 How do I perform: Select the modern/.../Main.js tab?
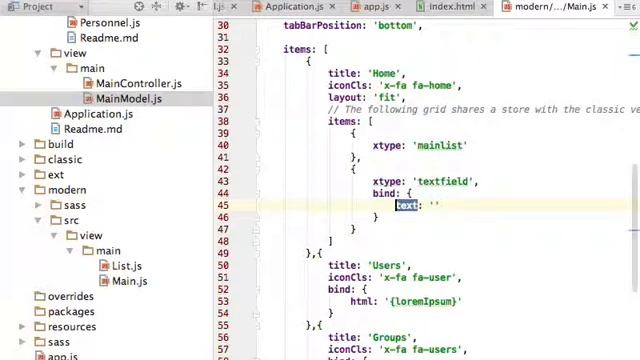coord(555,7)
